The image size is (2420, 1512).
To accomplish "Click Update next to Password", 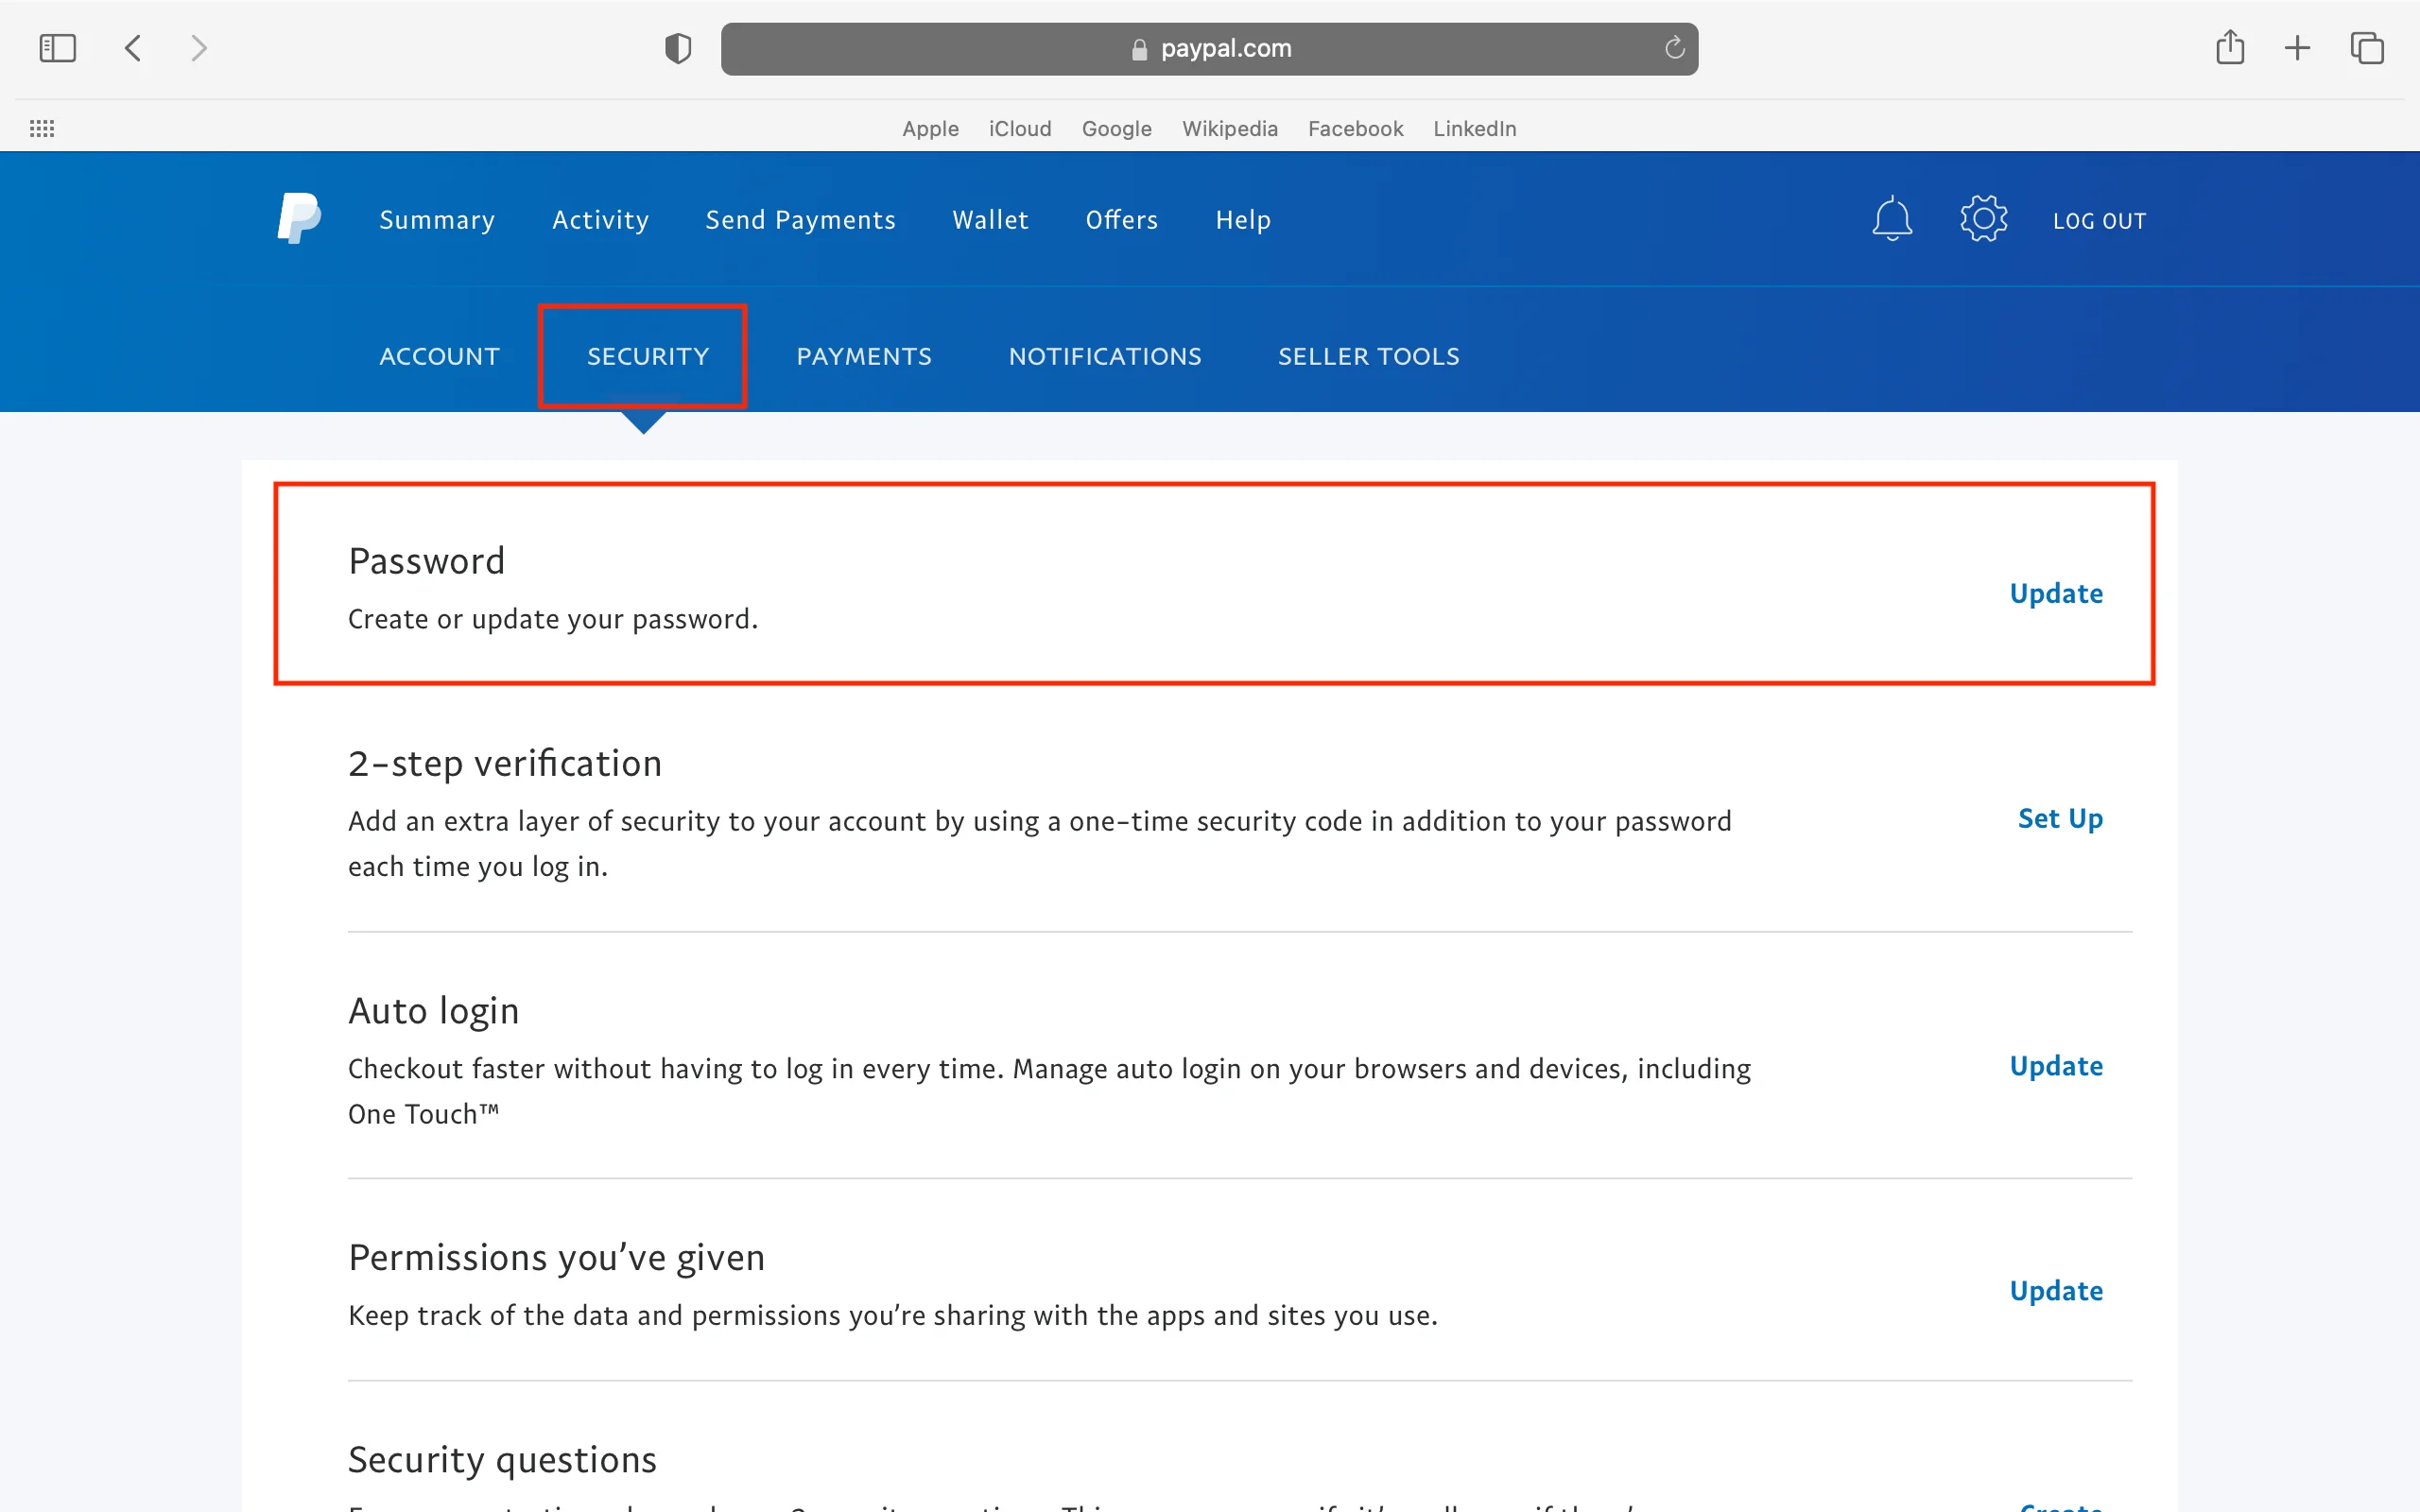I will (2055, 593).
